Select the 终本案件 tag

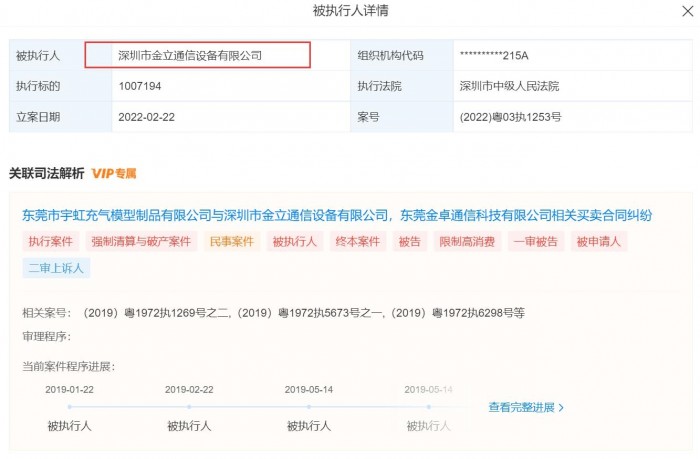[358, 242]
